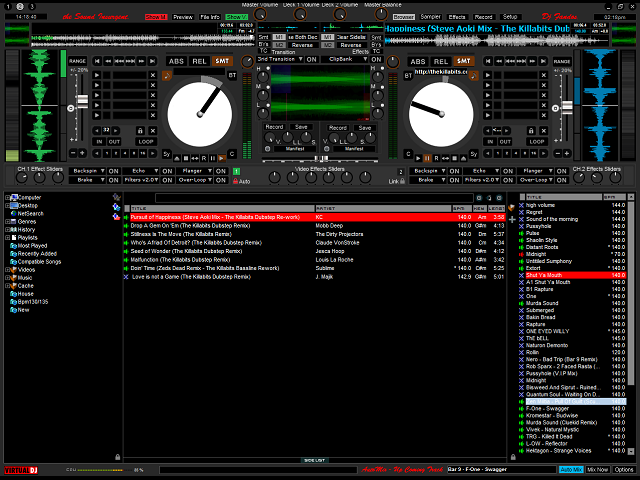
Task: Switch to the Browser tab
Action: coord(404,17)
